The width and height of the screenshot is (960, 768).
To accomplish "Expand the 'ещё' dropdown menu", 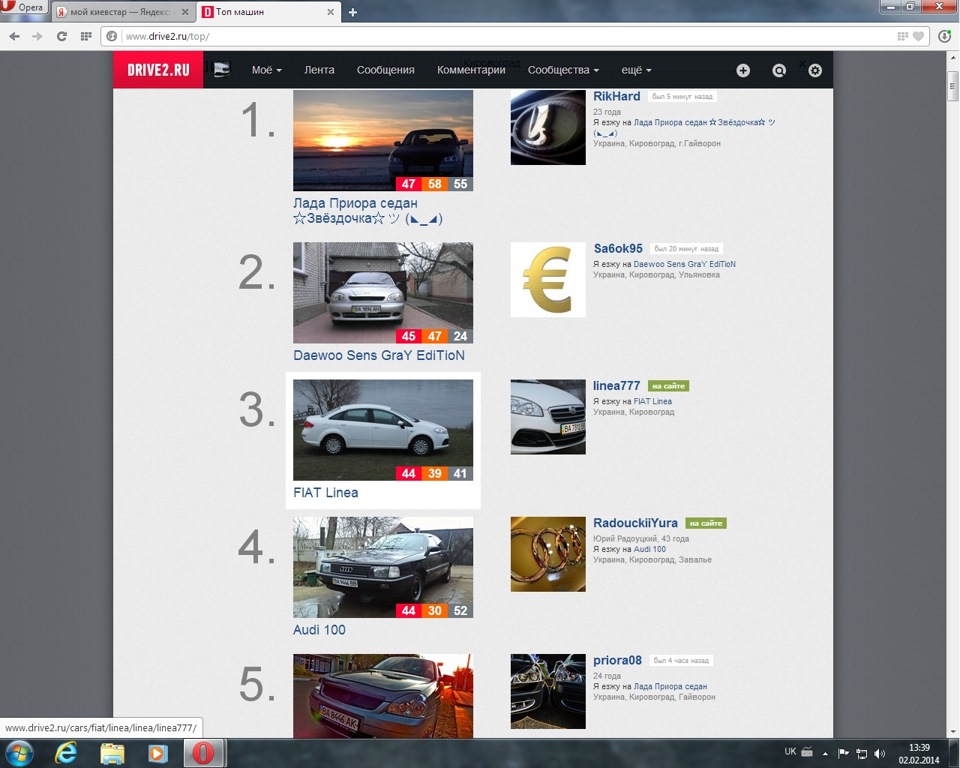I will [636, 70].
